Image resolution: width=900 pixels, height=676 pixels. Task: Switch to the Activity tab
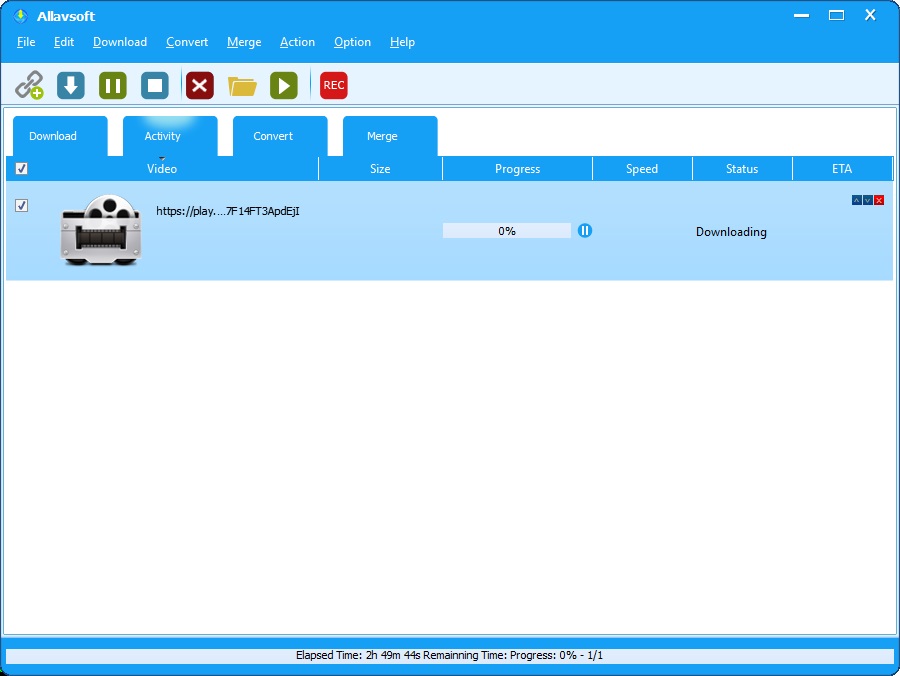point(170,136)
